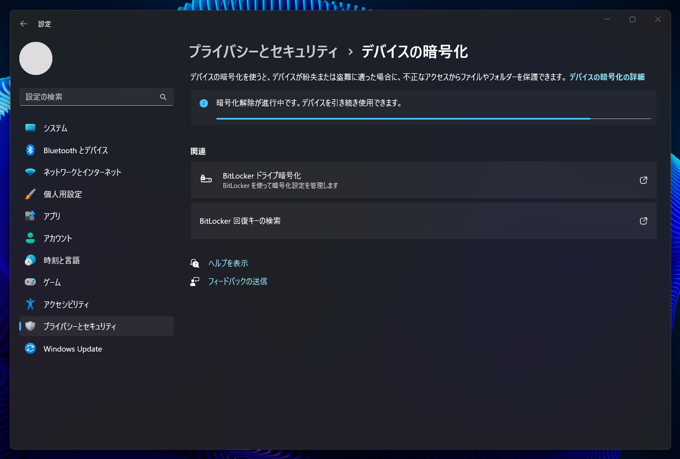This screenshot has height=459, width=680.
Task: Open BitLocker ドライブ暗号化 card
Action: [424, 180]
